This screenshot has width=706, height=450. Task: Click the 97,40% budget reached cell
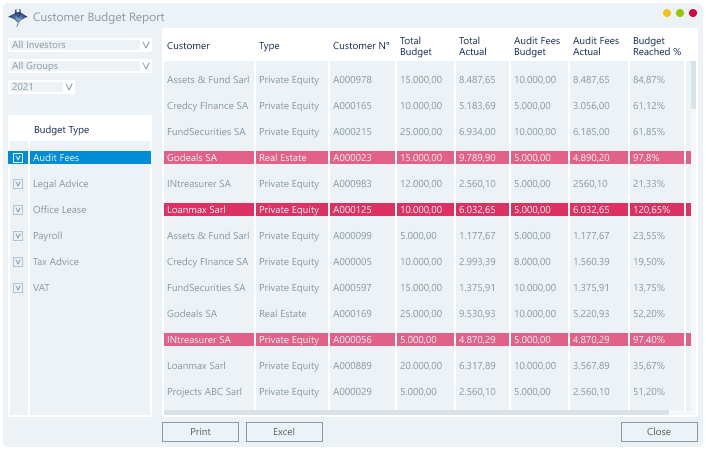point(657,340)
